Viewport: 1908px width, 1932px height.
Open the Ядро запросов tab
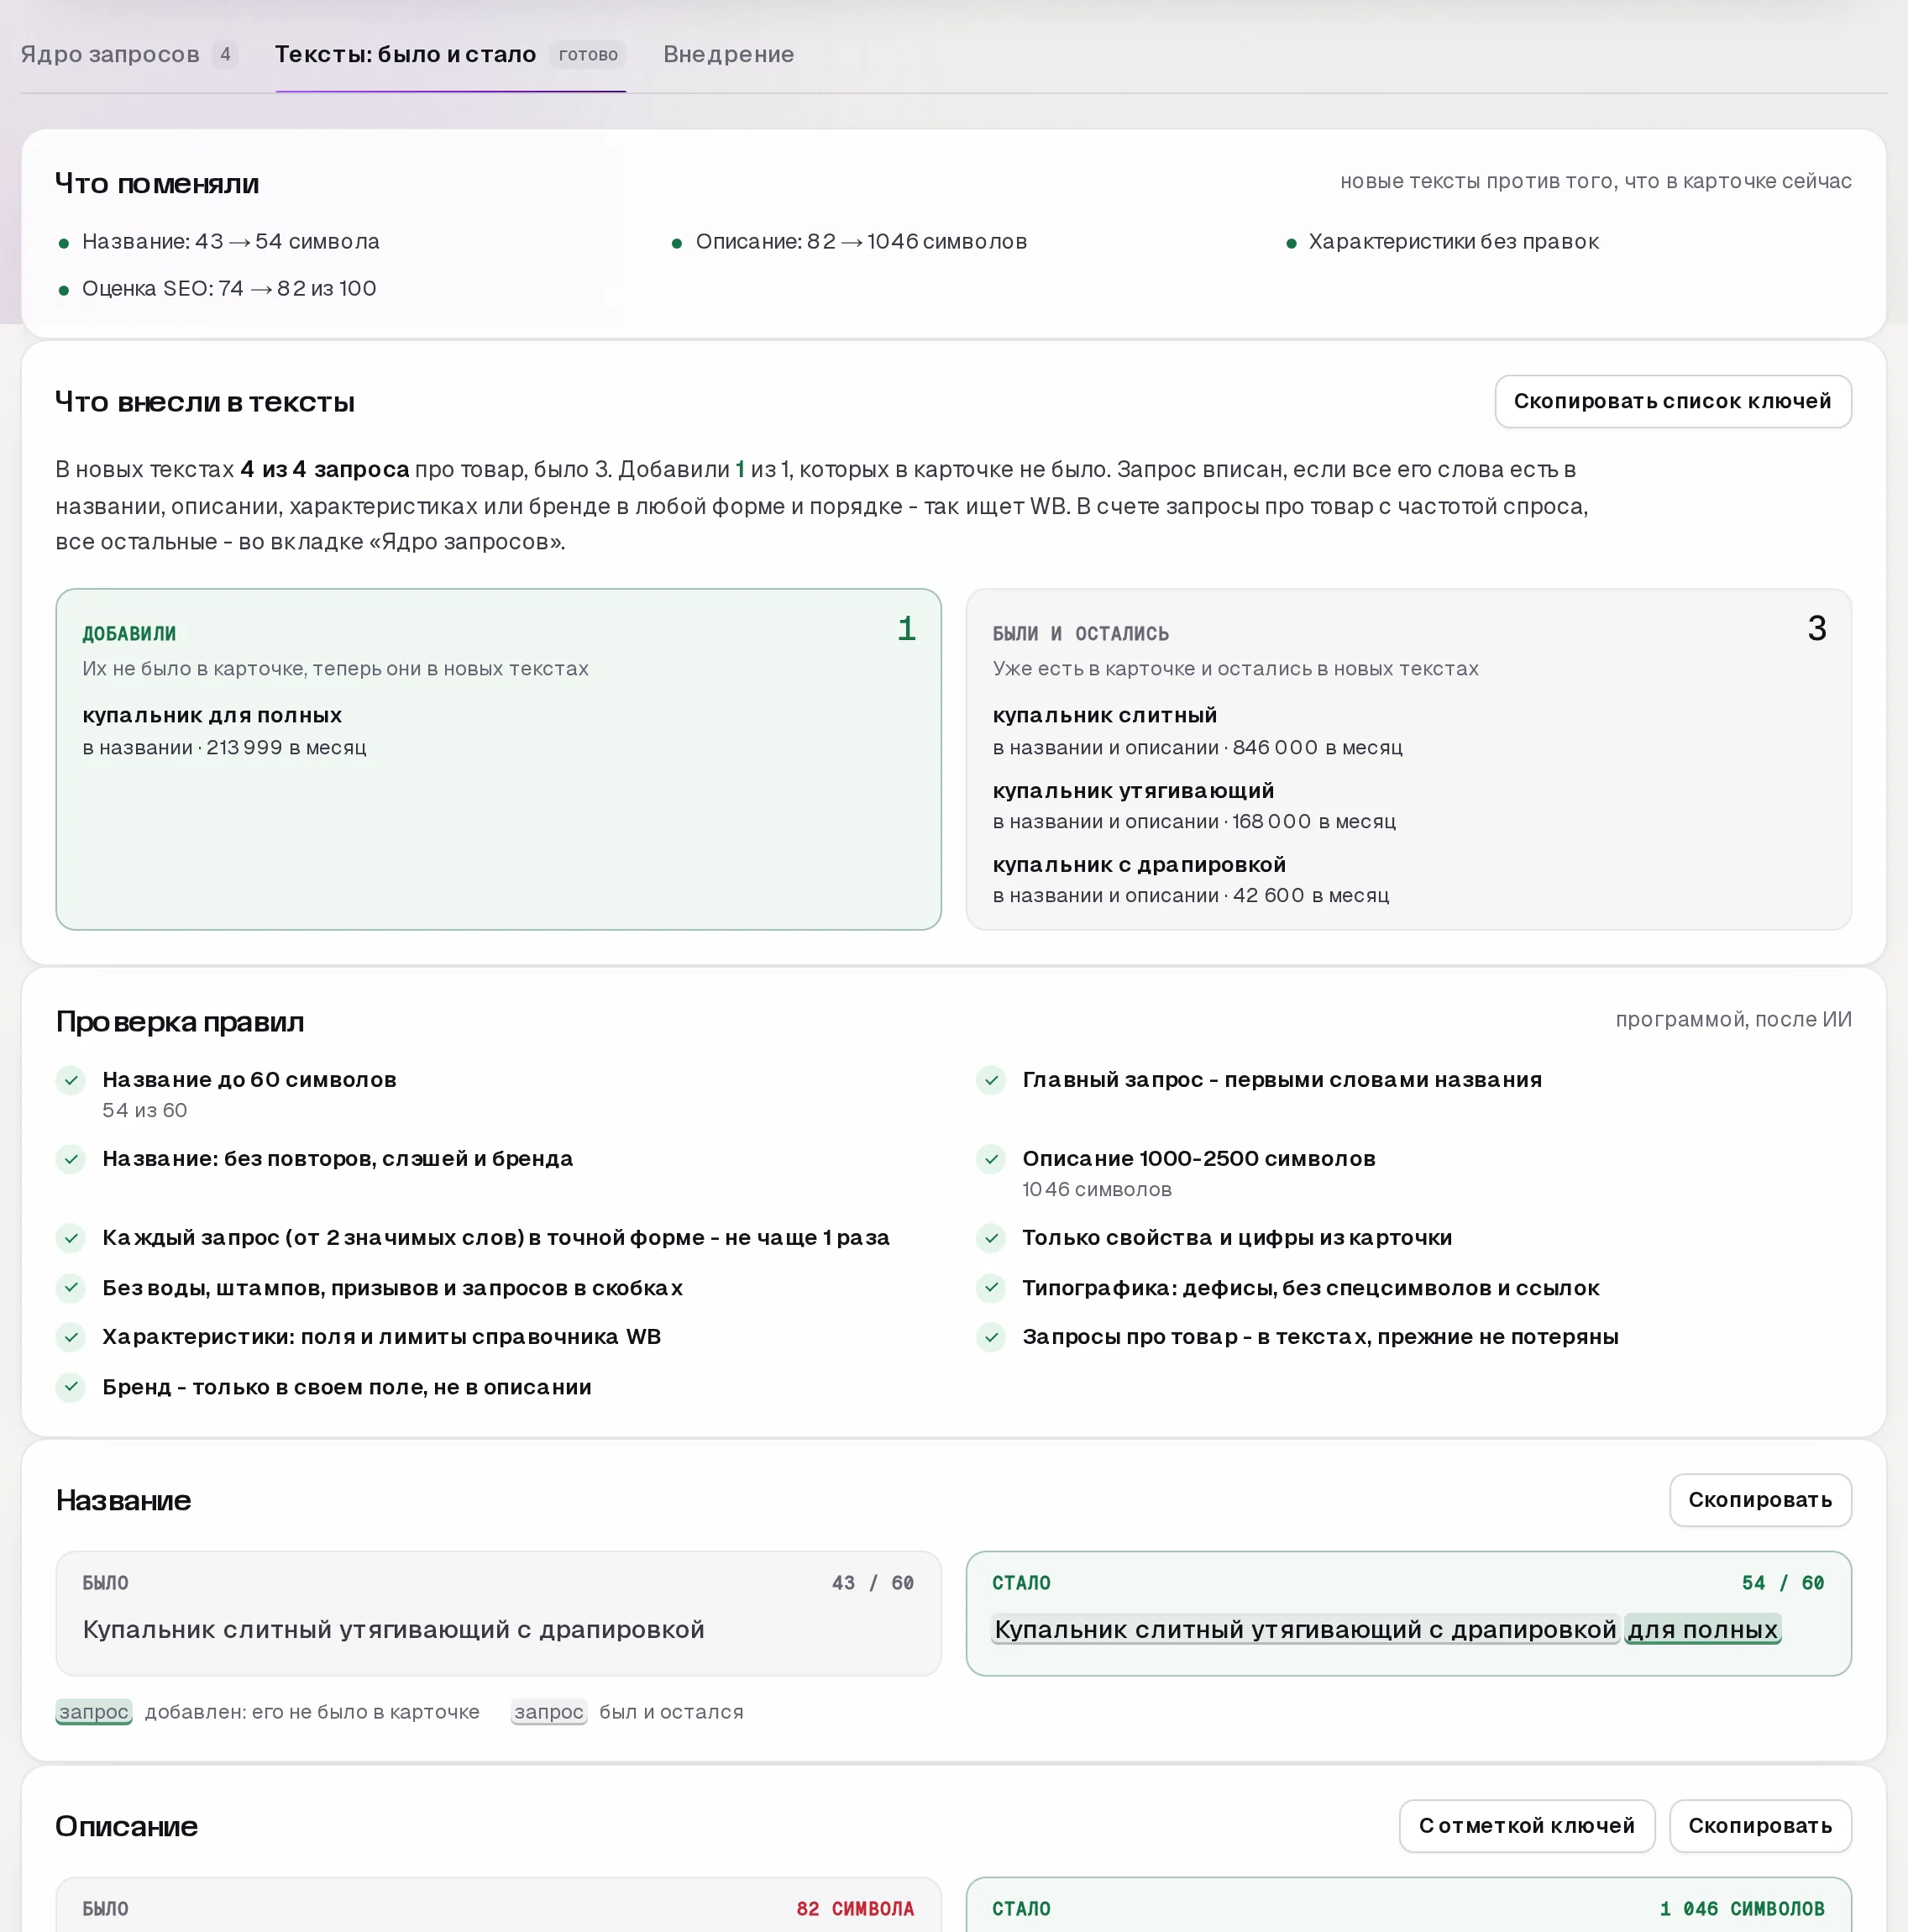point(128,54)
